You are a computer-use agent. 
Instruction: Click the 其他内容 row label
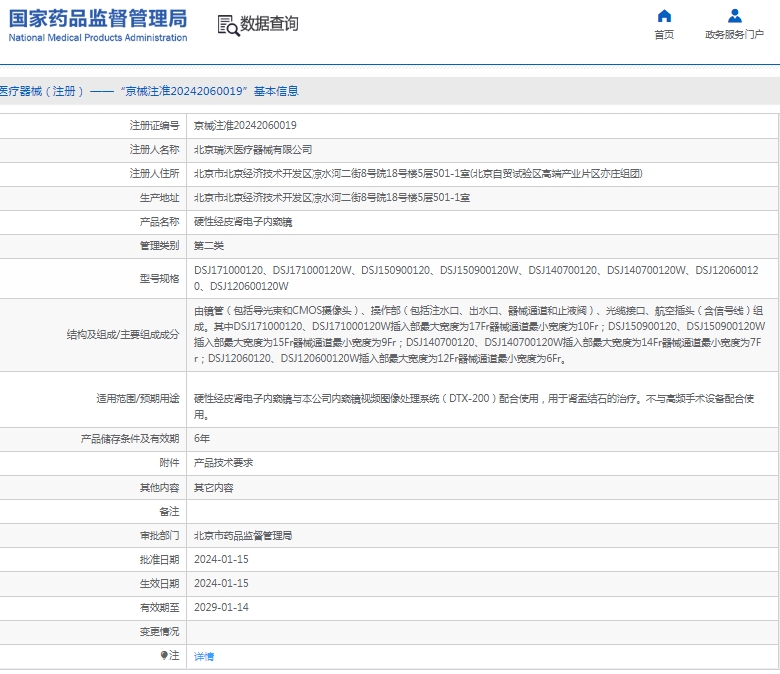click(159, 488)
